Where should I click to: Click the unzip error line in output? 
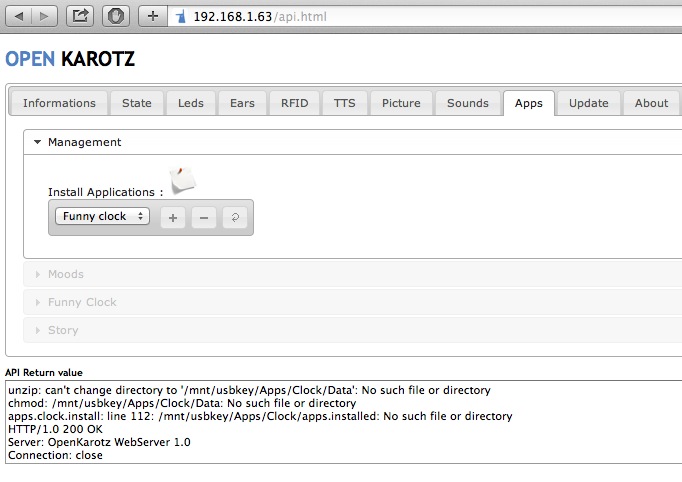[249, 390]
